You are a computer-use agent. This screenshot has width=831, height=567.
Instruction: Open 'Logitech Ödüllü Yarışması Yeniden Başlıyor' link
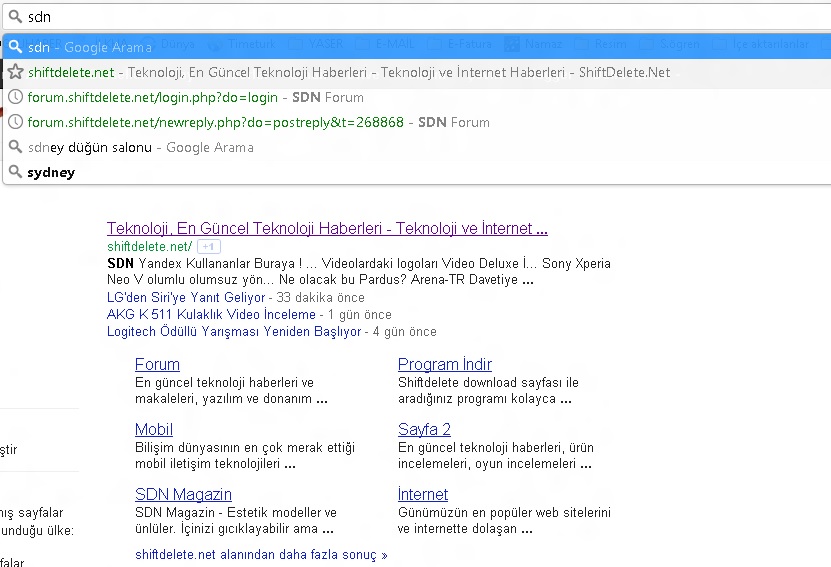point(234,332)
